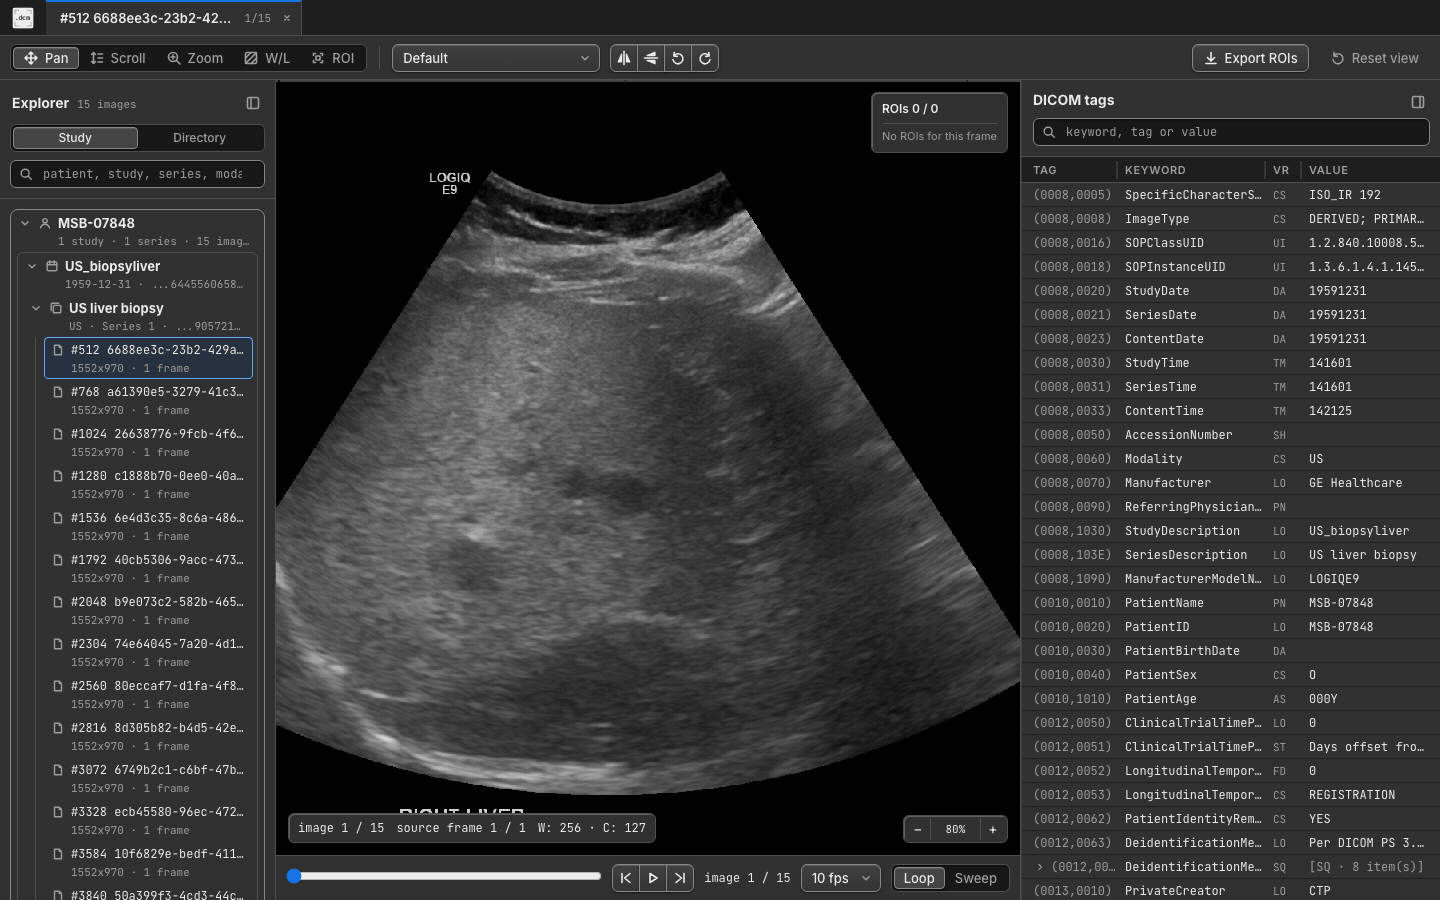Viewport: 1440px width, 900px height.
Task: Rotate image clockwise icon
Action: pyautogui.click(x=705, y=58)
